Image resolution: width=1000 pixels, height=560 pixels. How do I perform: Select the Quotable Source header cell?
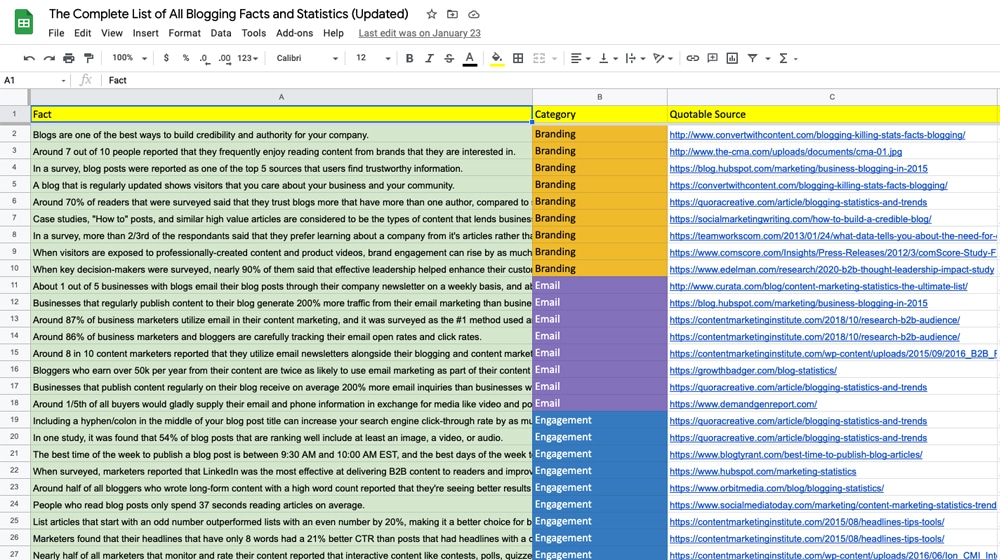point(832,114)
